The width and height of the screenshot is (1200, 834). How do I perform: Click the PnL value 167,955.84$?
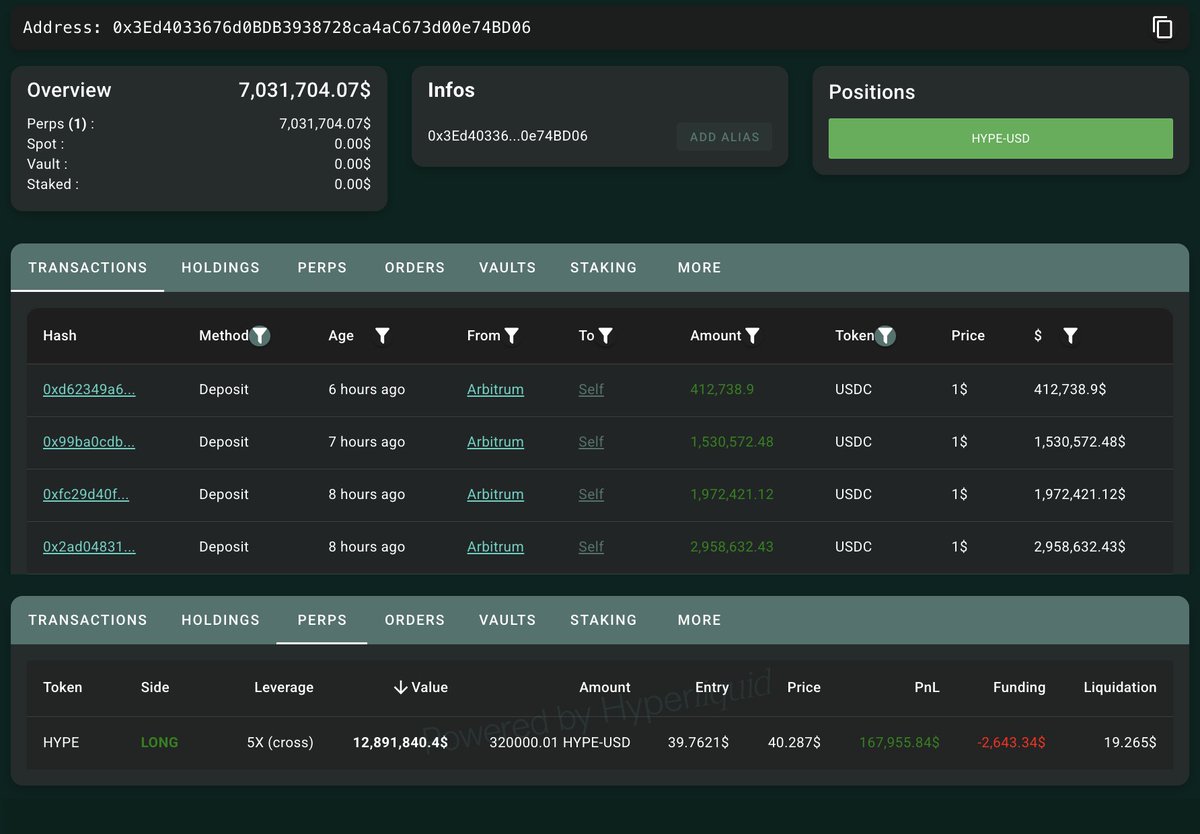click(x=900, y=743)
